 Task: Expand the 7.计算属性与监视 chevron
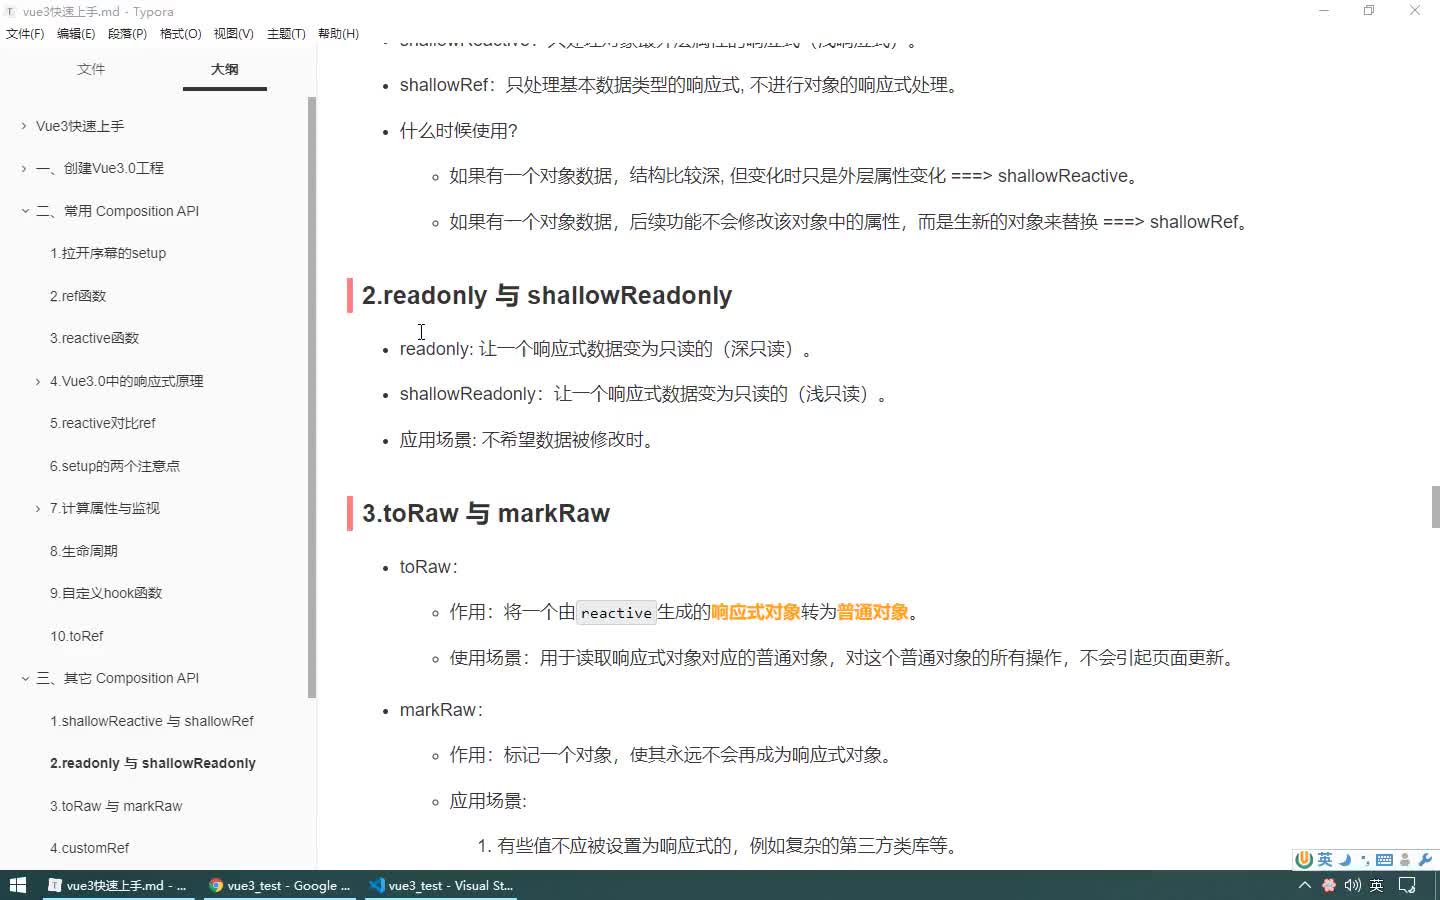(38, 508)
